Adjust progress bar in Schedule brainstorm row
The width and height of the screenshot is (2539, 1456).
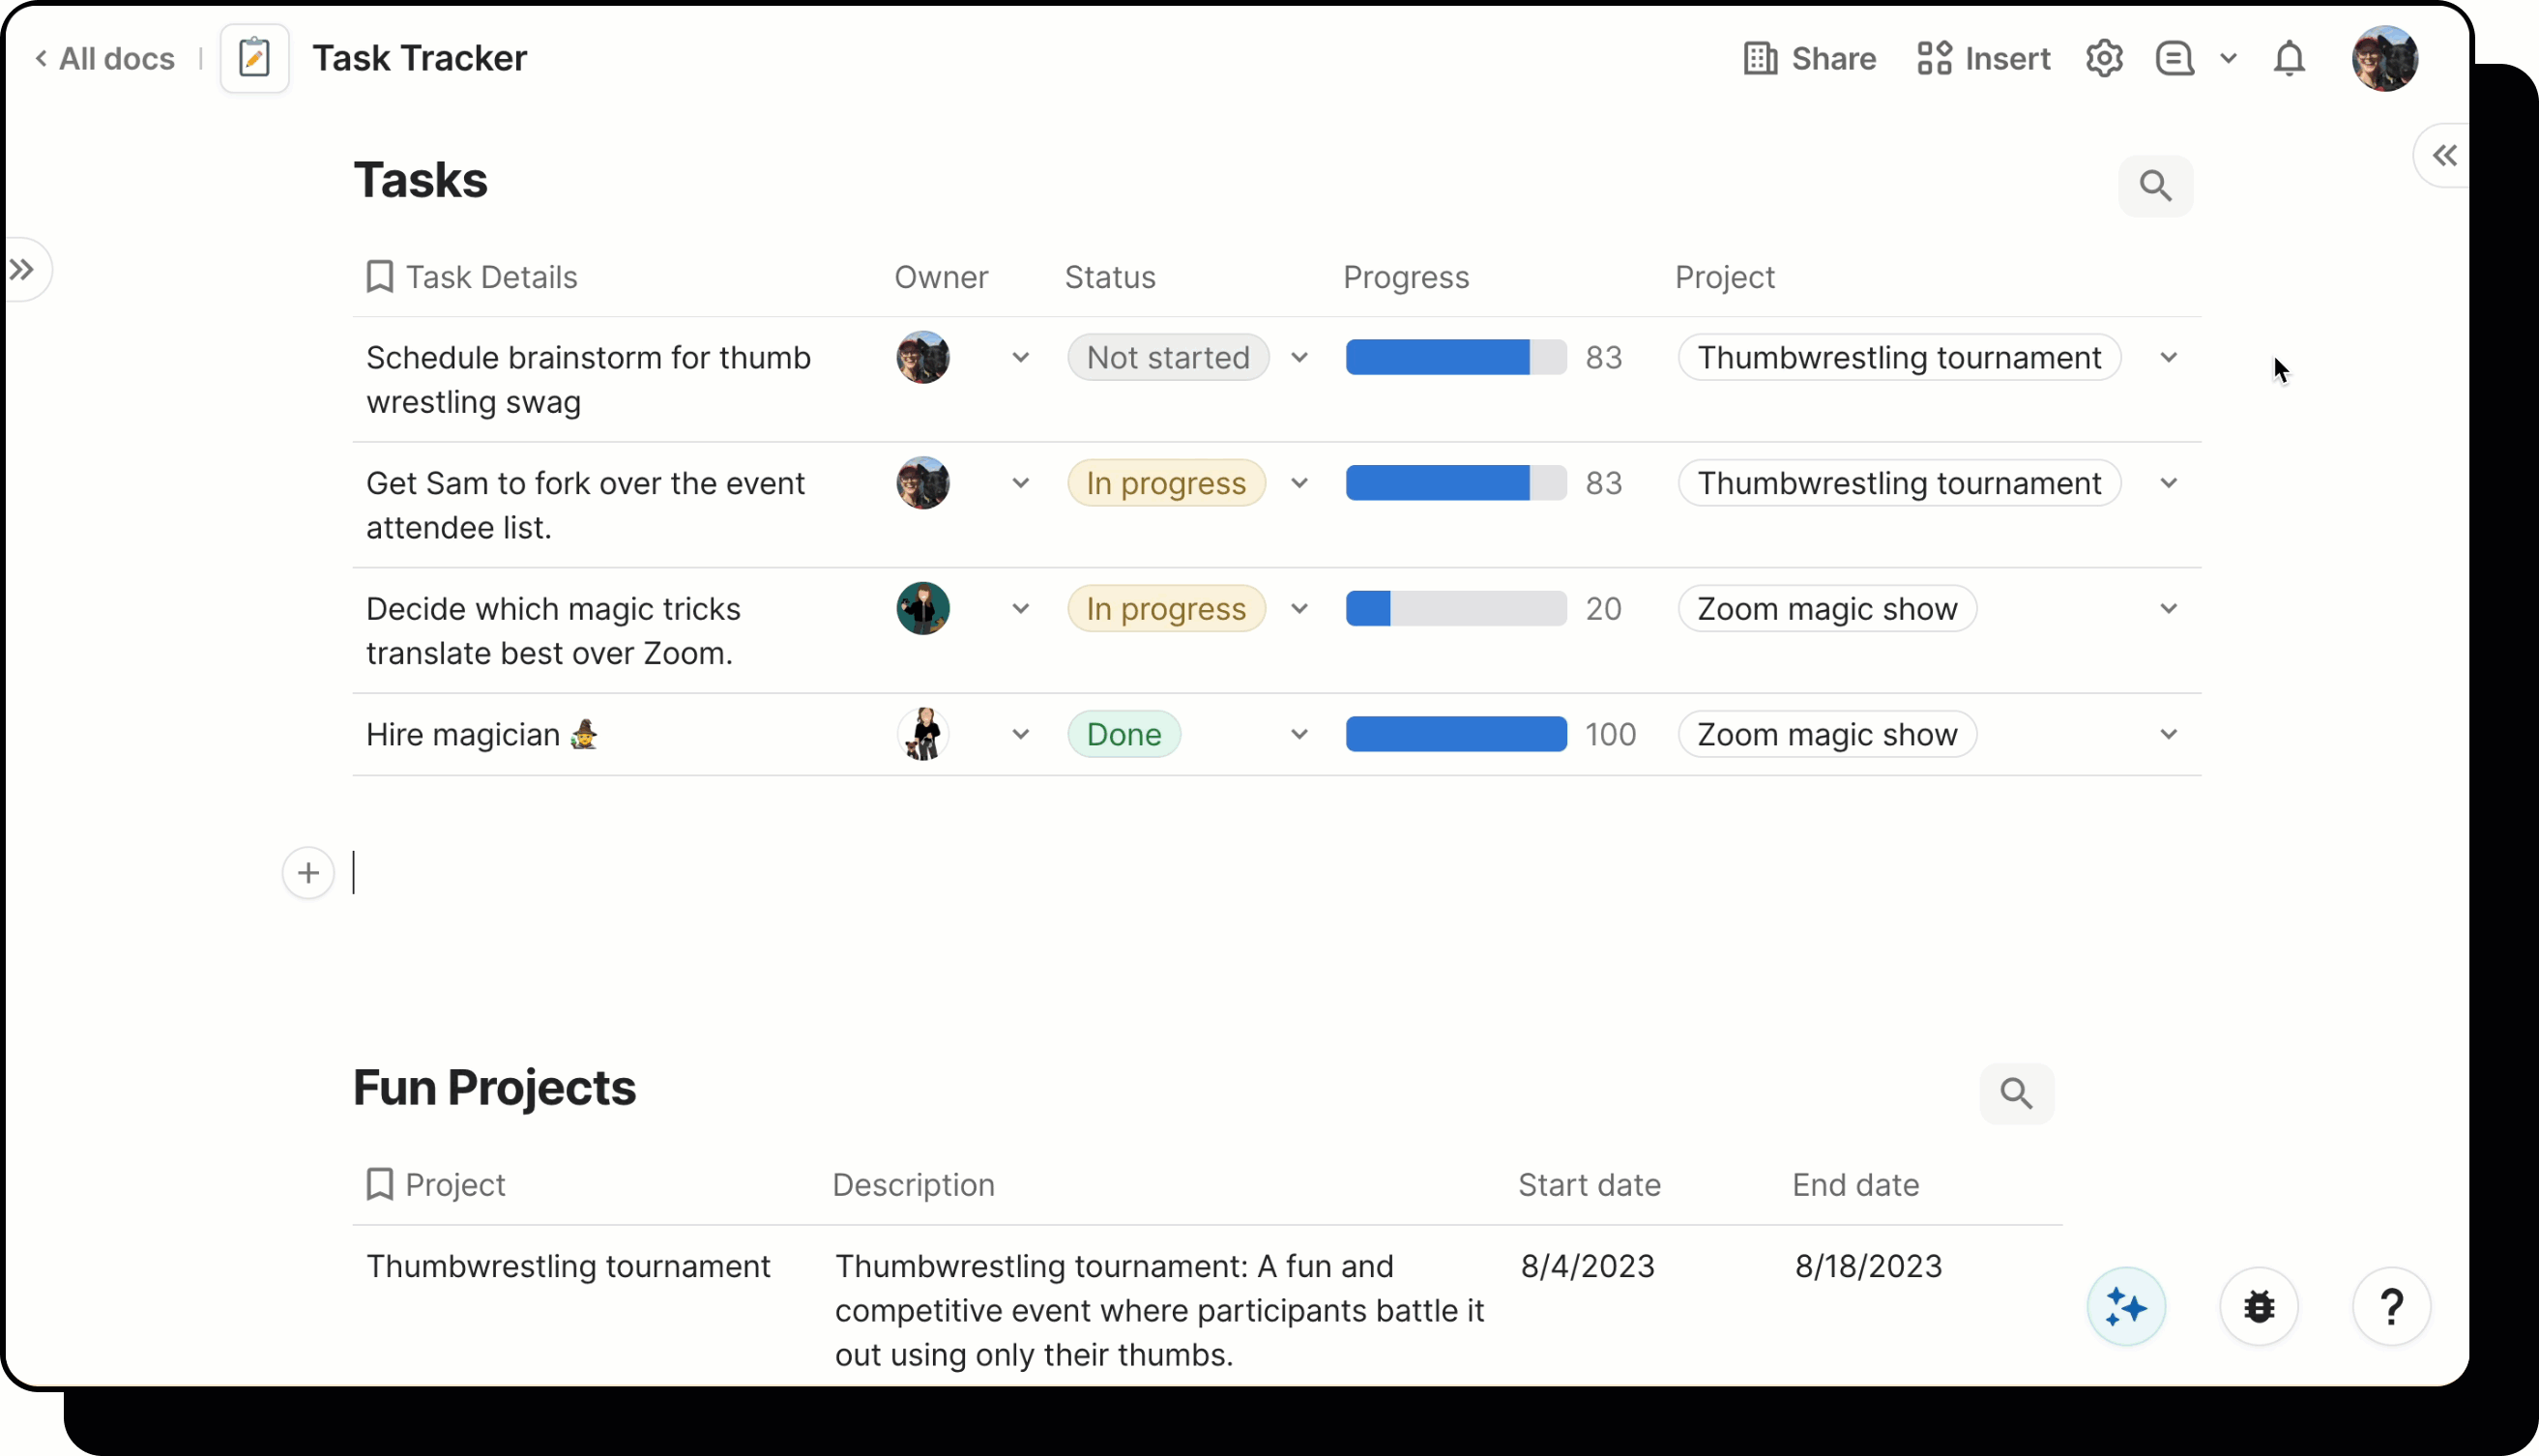click(1456, 358)
